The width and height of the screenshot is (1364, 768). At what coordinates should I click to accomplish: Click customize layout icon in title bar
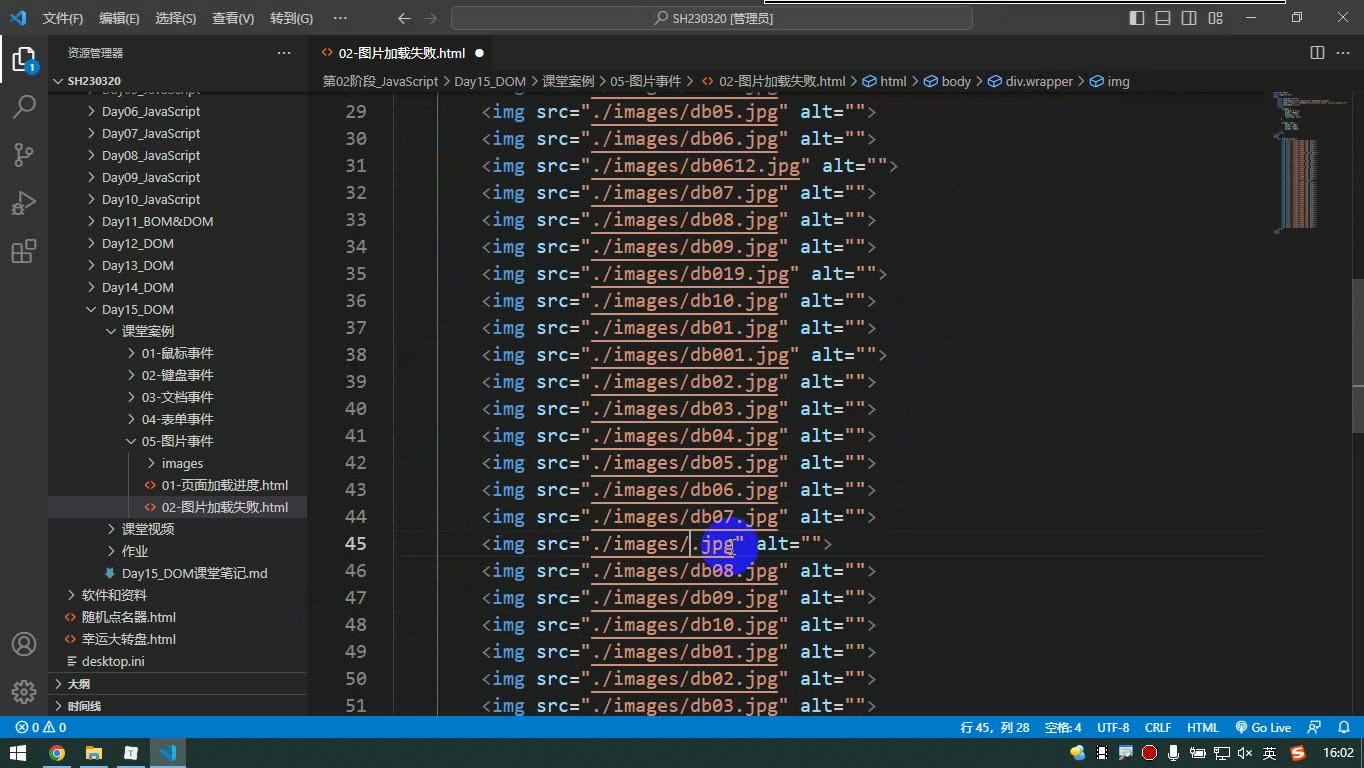click(x=1215, y=18)
